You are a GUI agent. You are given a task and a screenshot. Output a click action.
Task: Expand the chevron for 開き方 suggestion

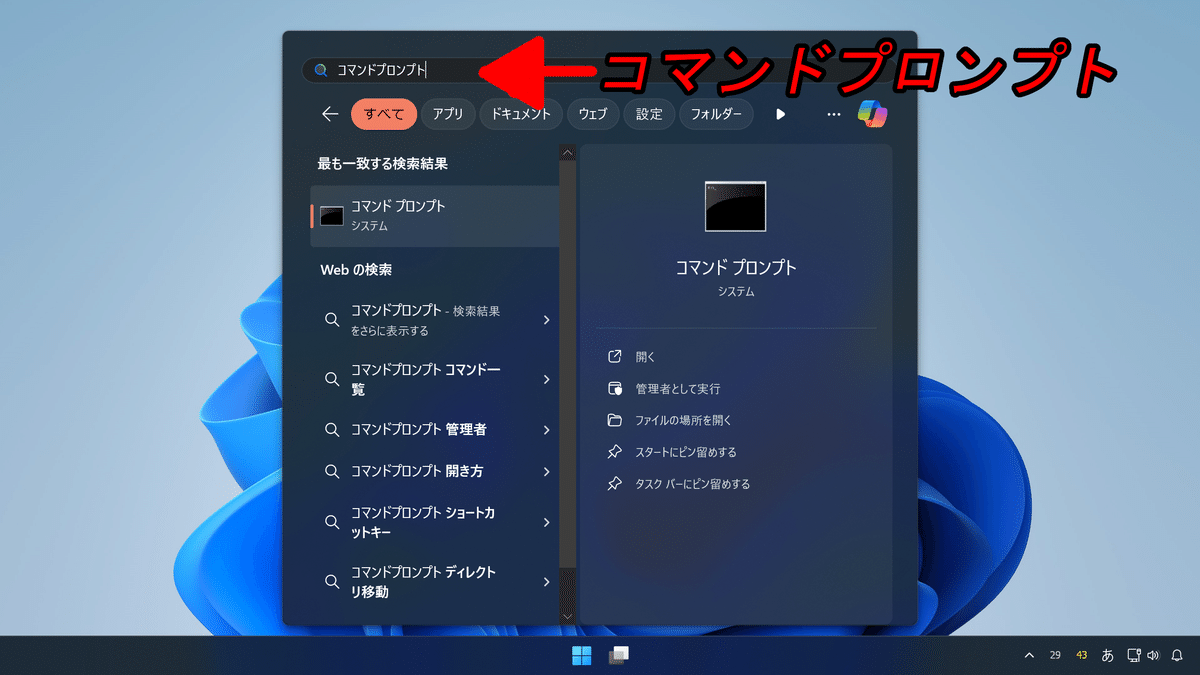(546, 471)
